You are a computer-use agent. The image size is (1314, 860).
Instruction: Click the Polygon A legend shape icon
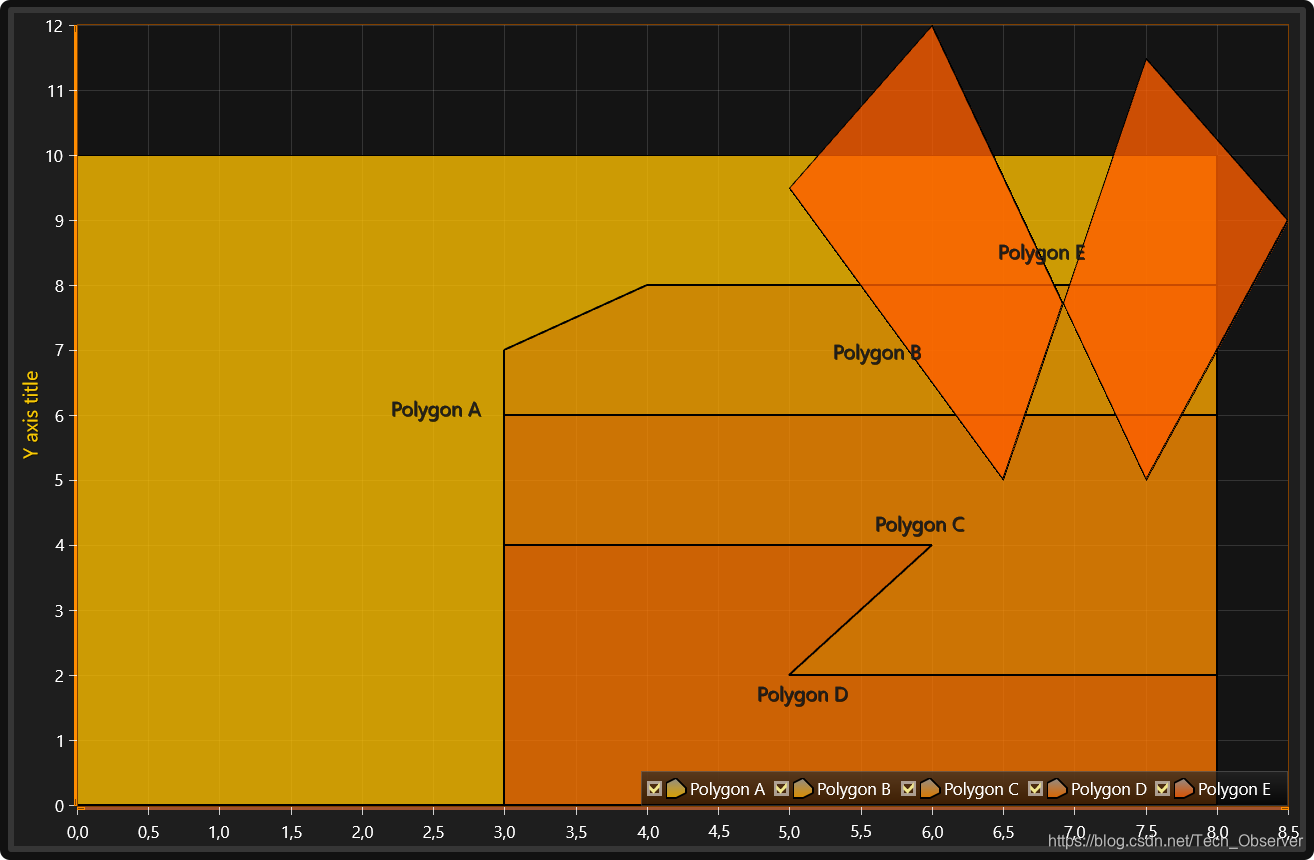(x=675, y=788)
